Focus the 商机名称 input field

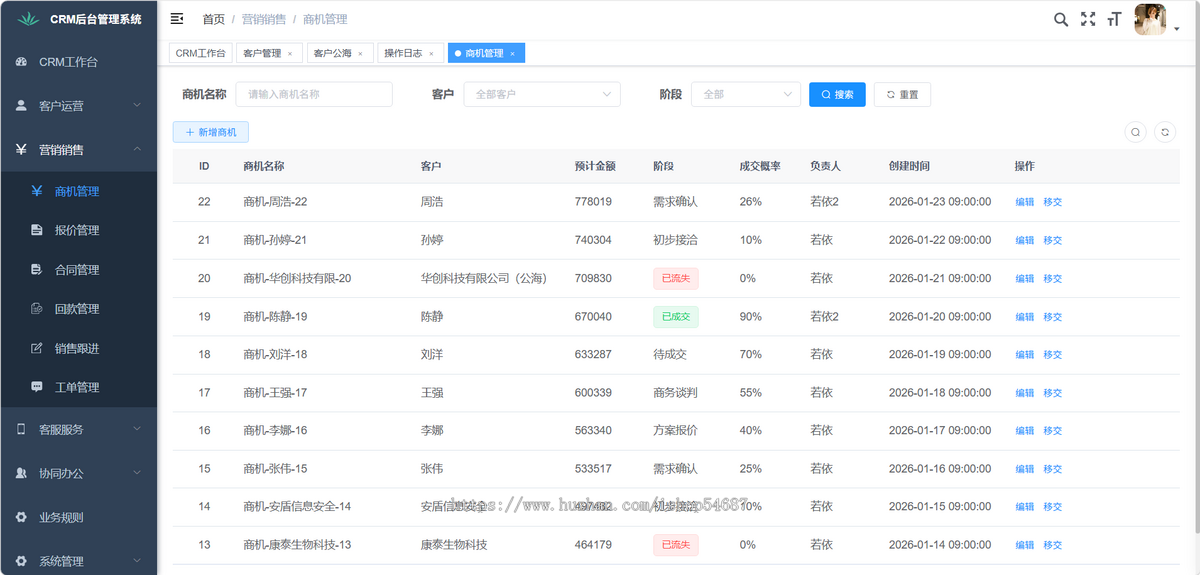[x=314, y=94]
